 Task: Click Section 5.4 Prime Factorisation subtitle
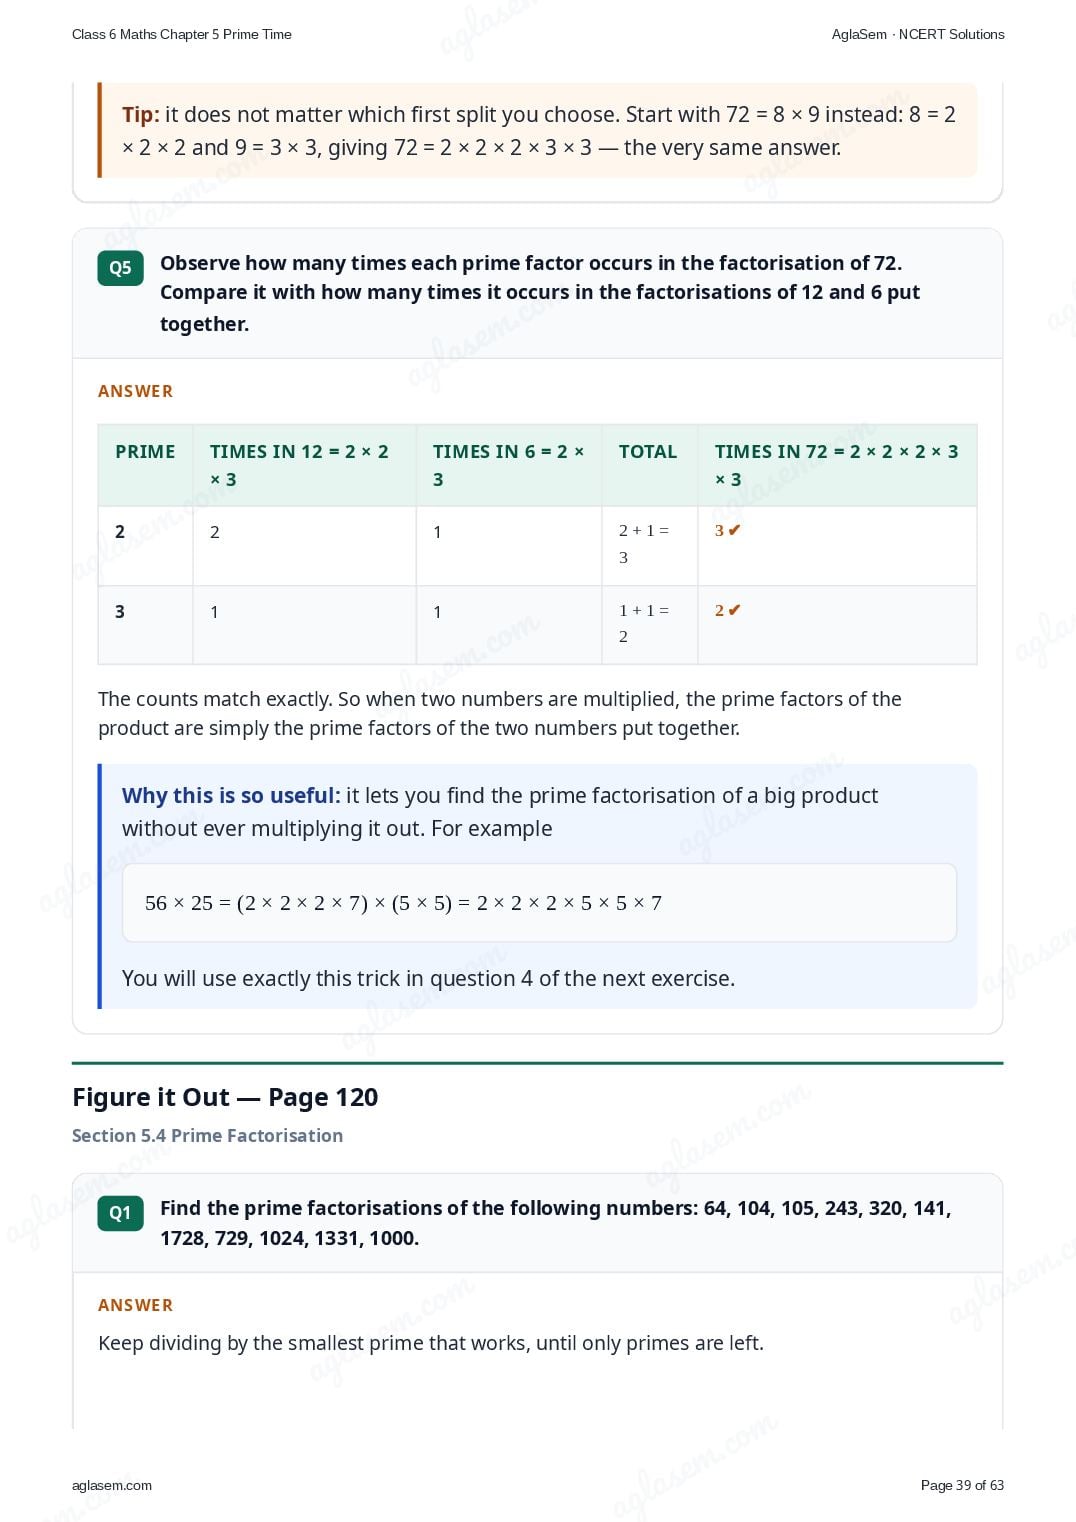(207, 1136)
